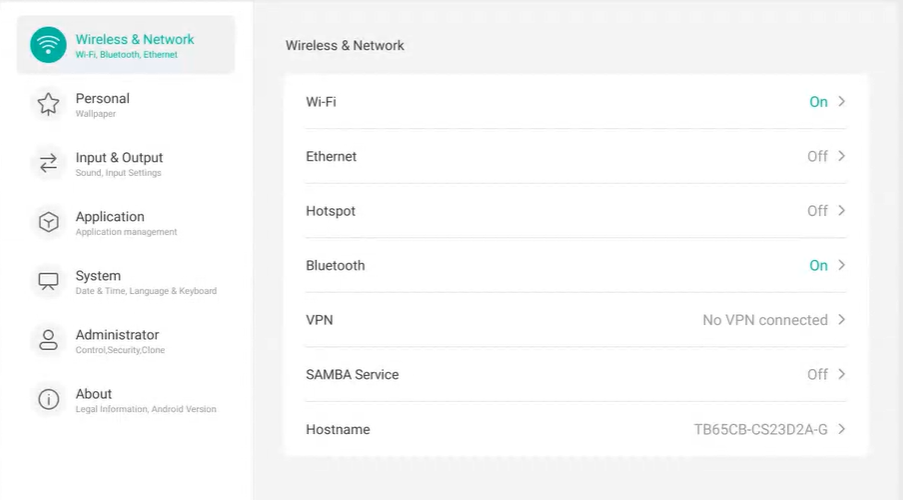Viewport: 903px width, 500px height.
Task: Click the Input & Output arrows icon
Action: coord(48,163)
